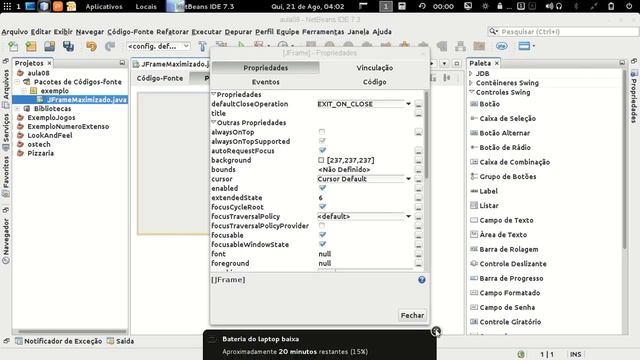Toggle the focusable checkbox
This screenshot has width=640, height=360.
click(322, 235)
